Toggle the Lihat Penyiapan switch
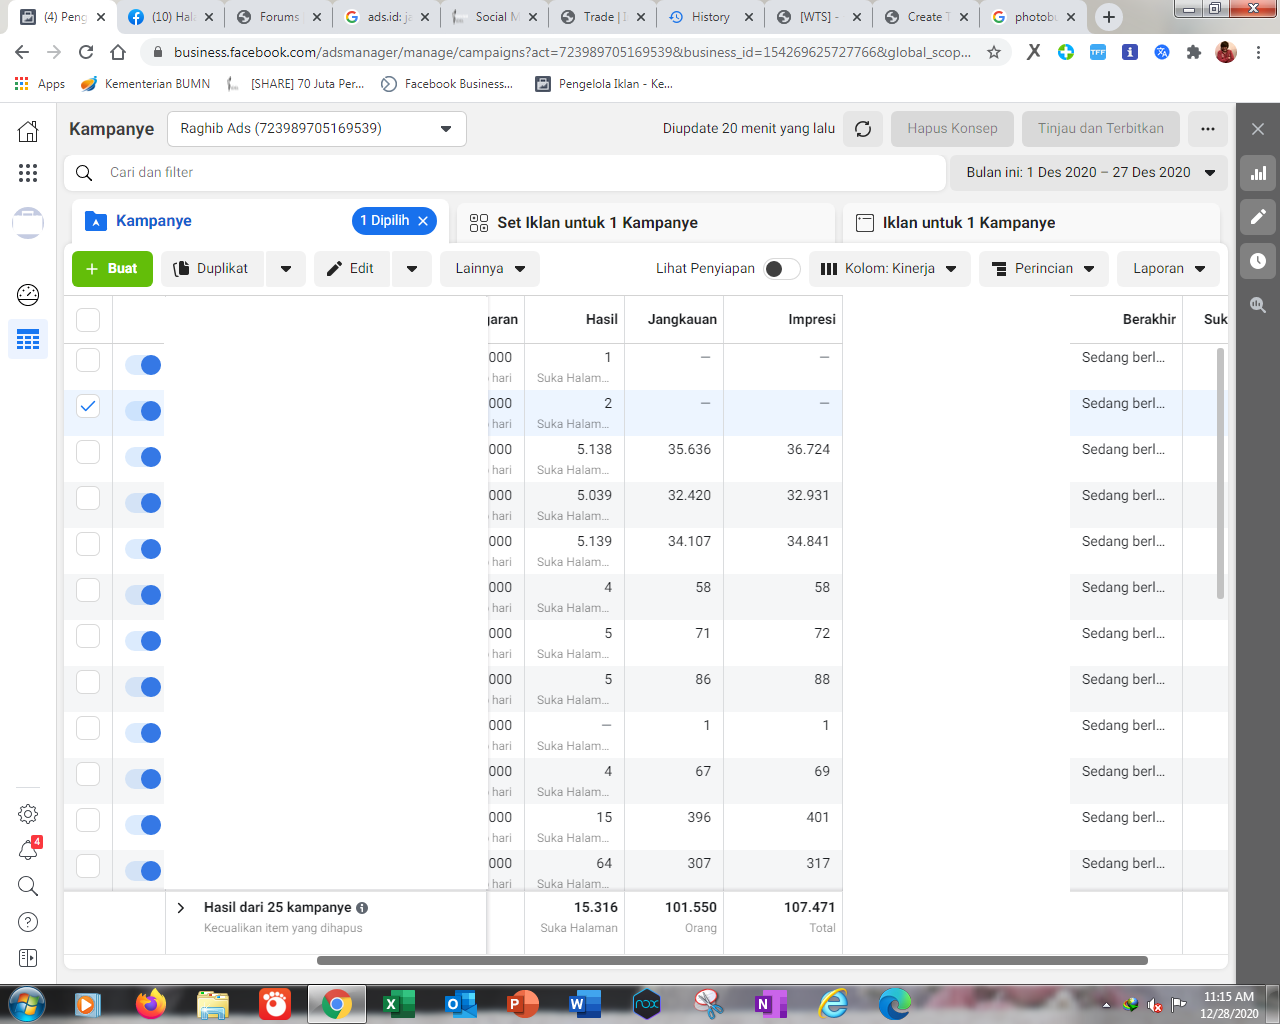This screenshot has height=1024, width=1280. 782,269
